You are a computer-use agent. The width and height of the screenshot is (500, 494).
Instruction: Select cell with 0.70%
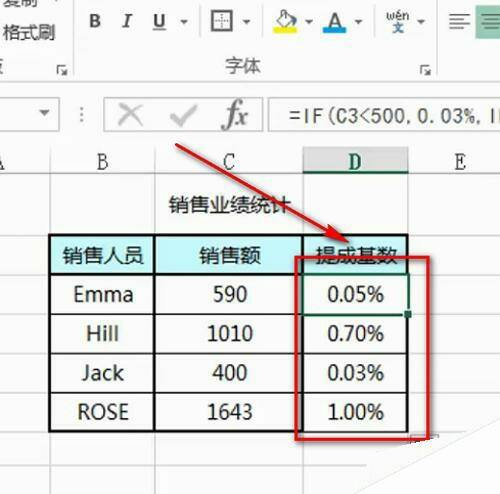coord(355,334)
